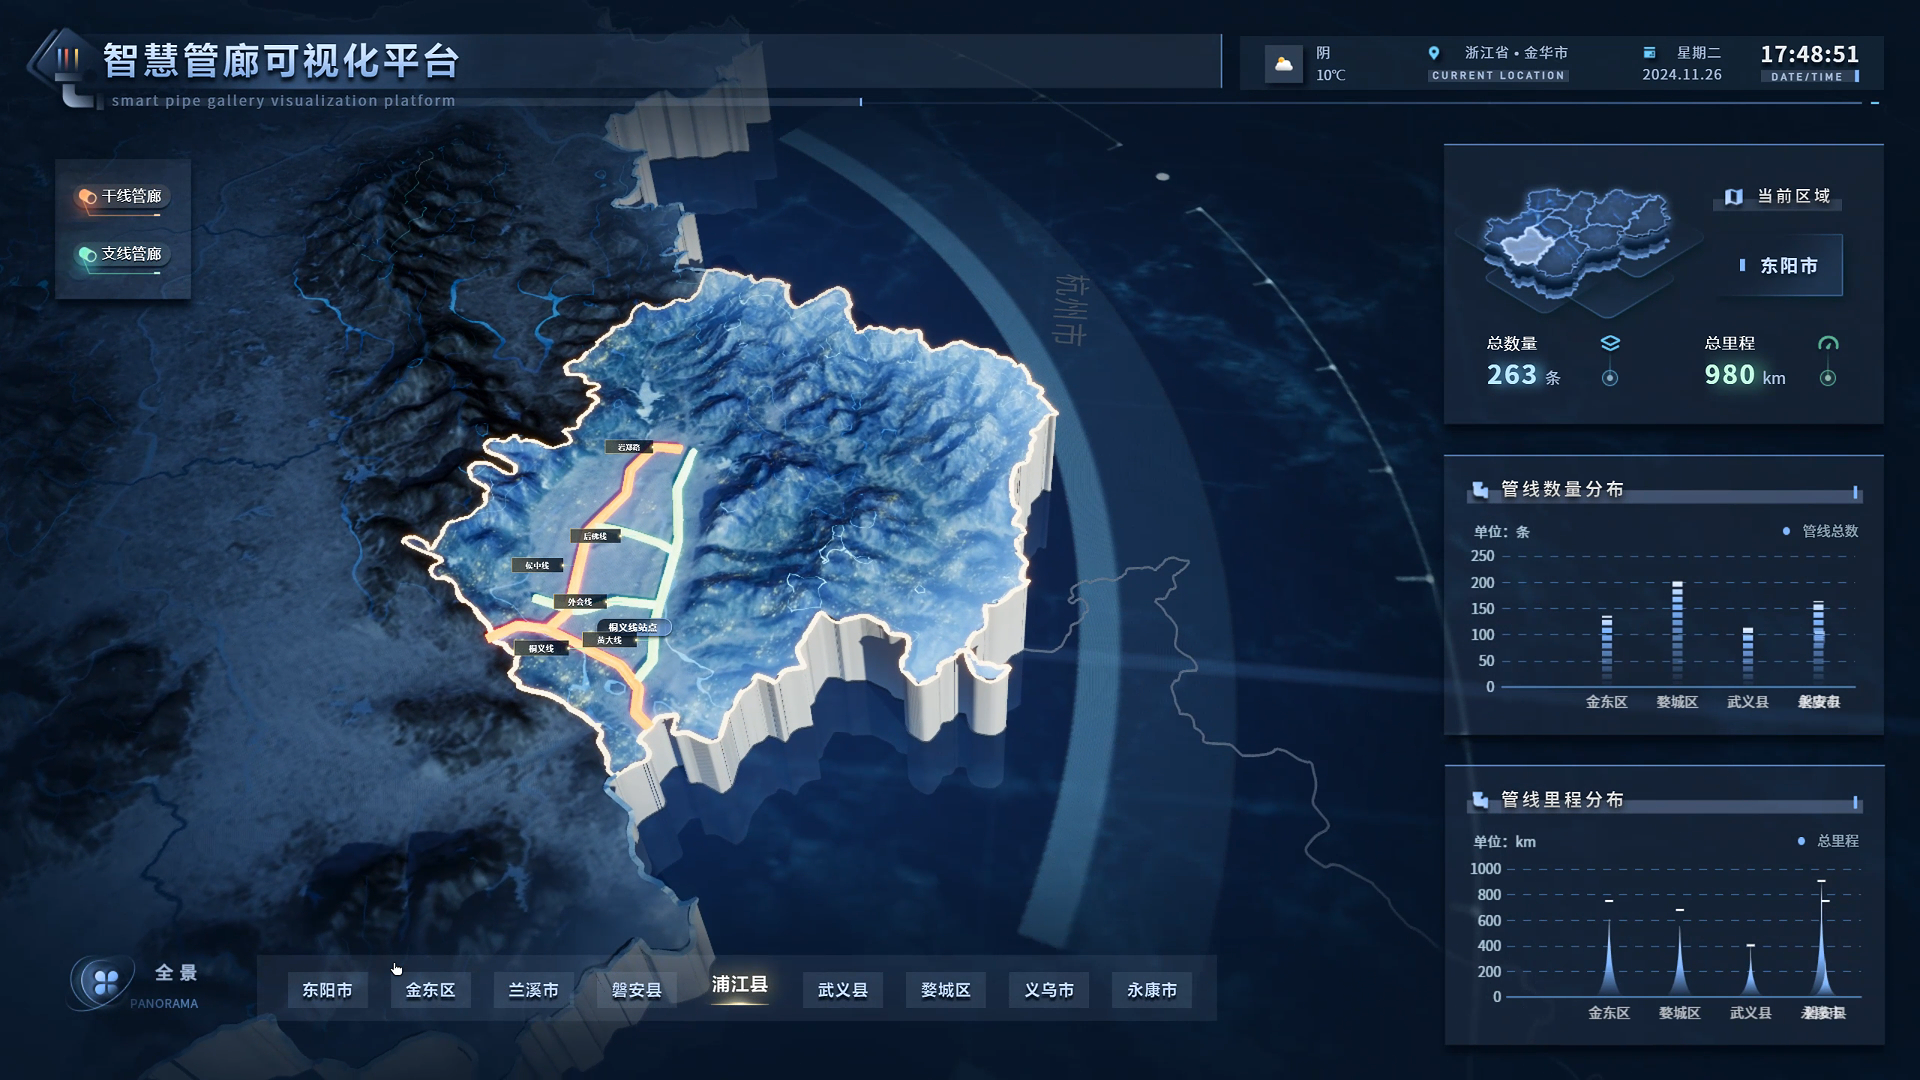Click the cloudy weather icon
Image resolution: width=1920 pixels, height=1080 pixels.
click(x=1284, y=64)
